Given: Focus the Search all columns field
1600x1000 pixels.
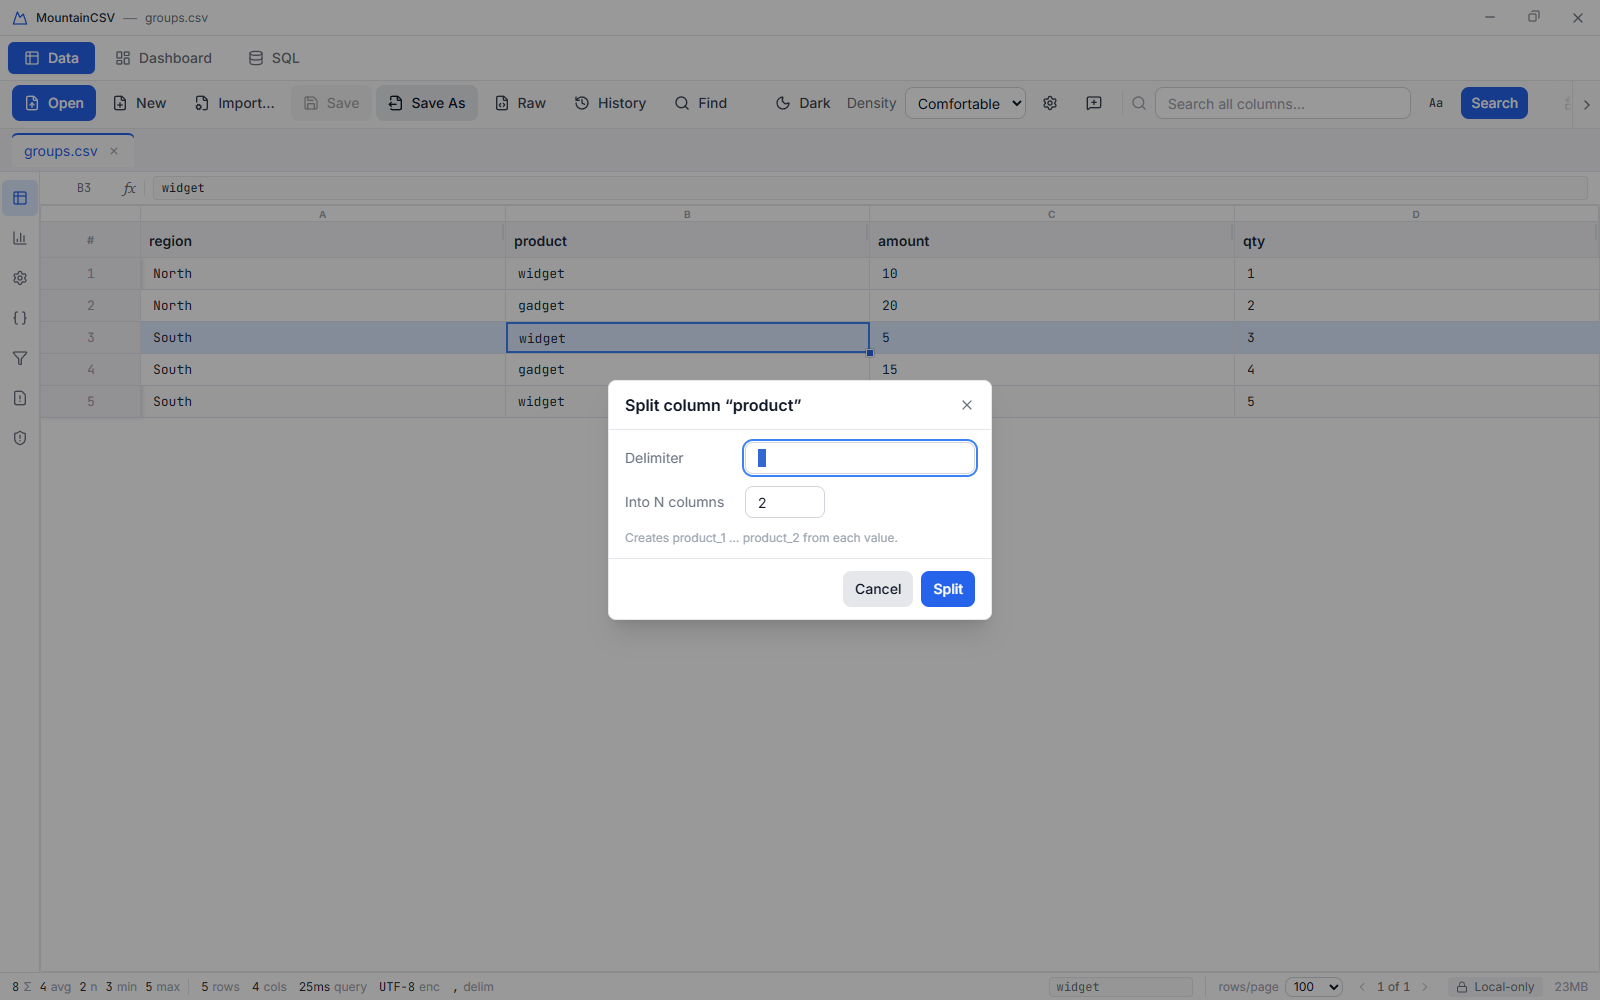Looking at the screenshot, I should coord(1282,103).
